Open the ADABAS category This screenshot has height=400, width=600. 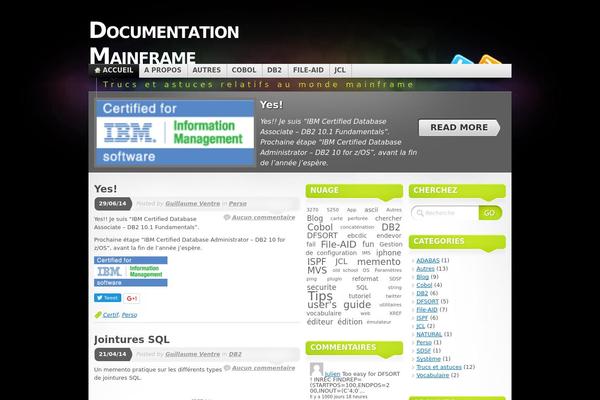coord(428,260)
